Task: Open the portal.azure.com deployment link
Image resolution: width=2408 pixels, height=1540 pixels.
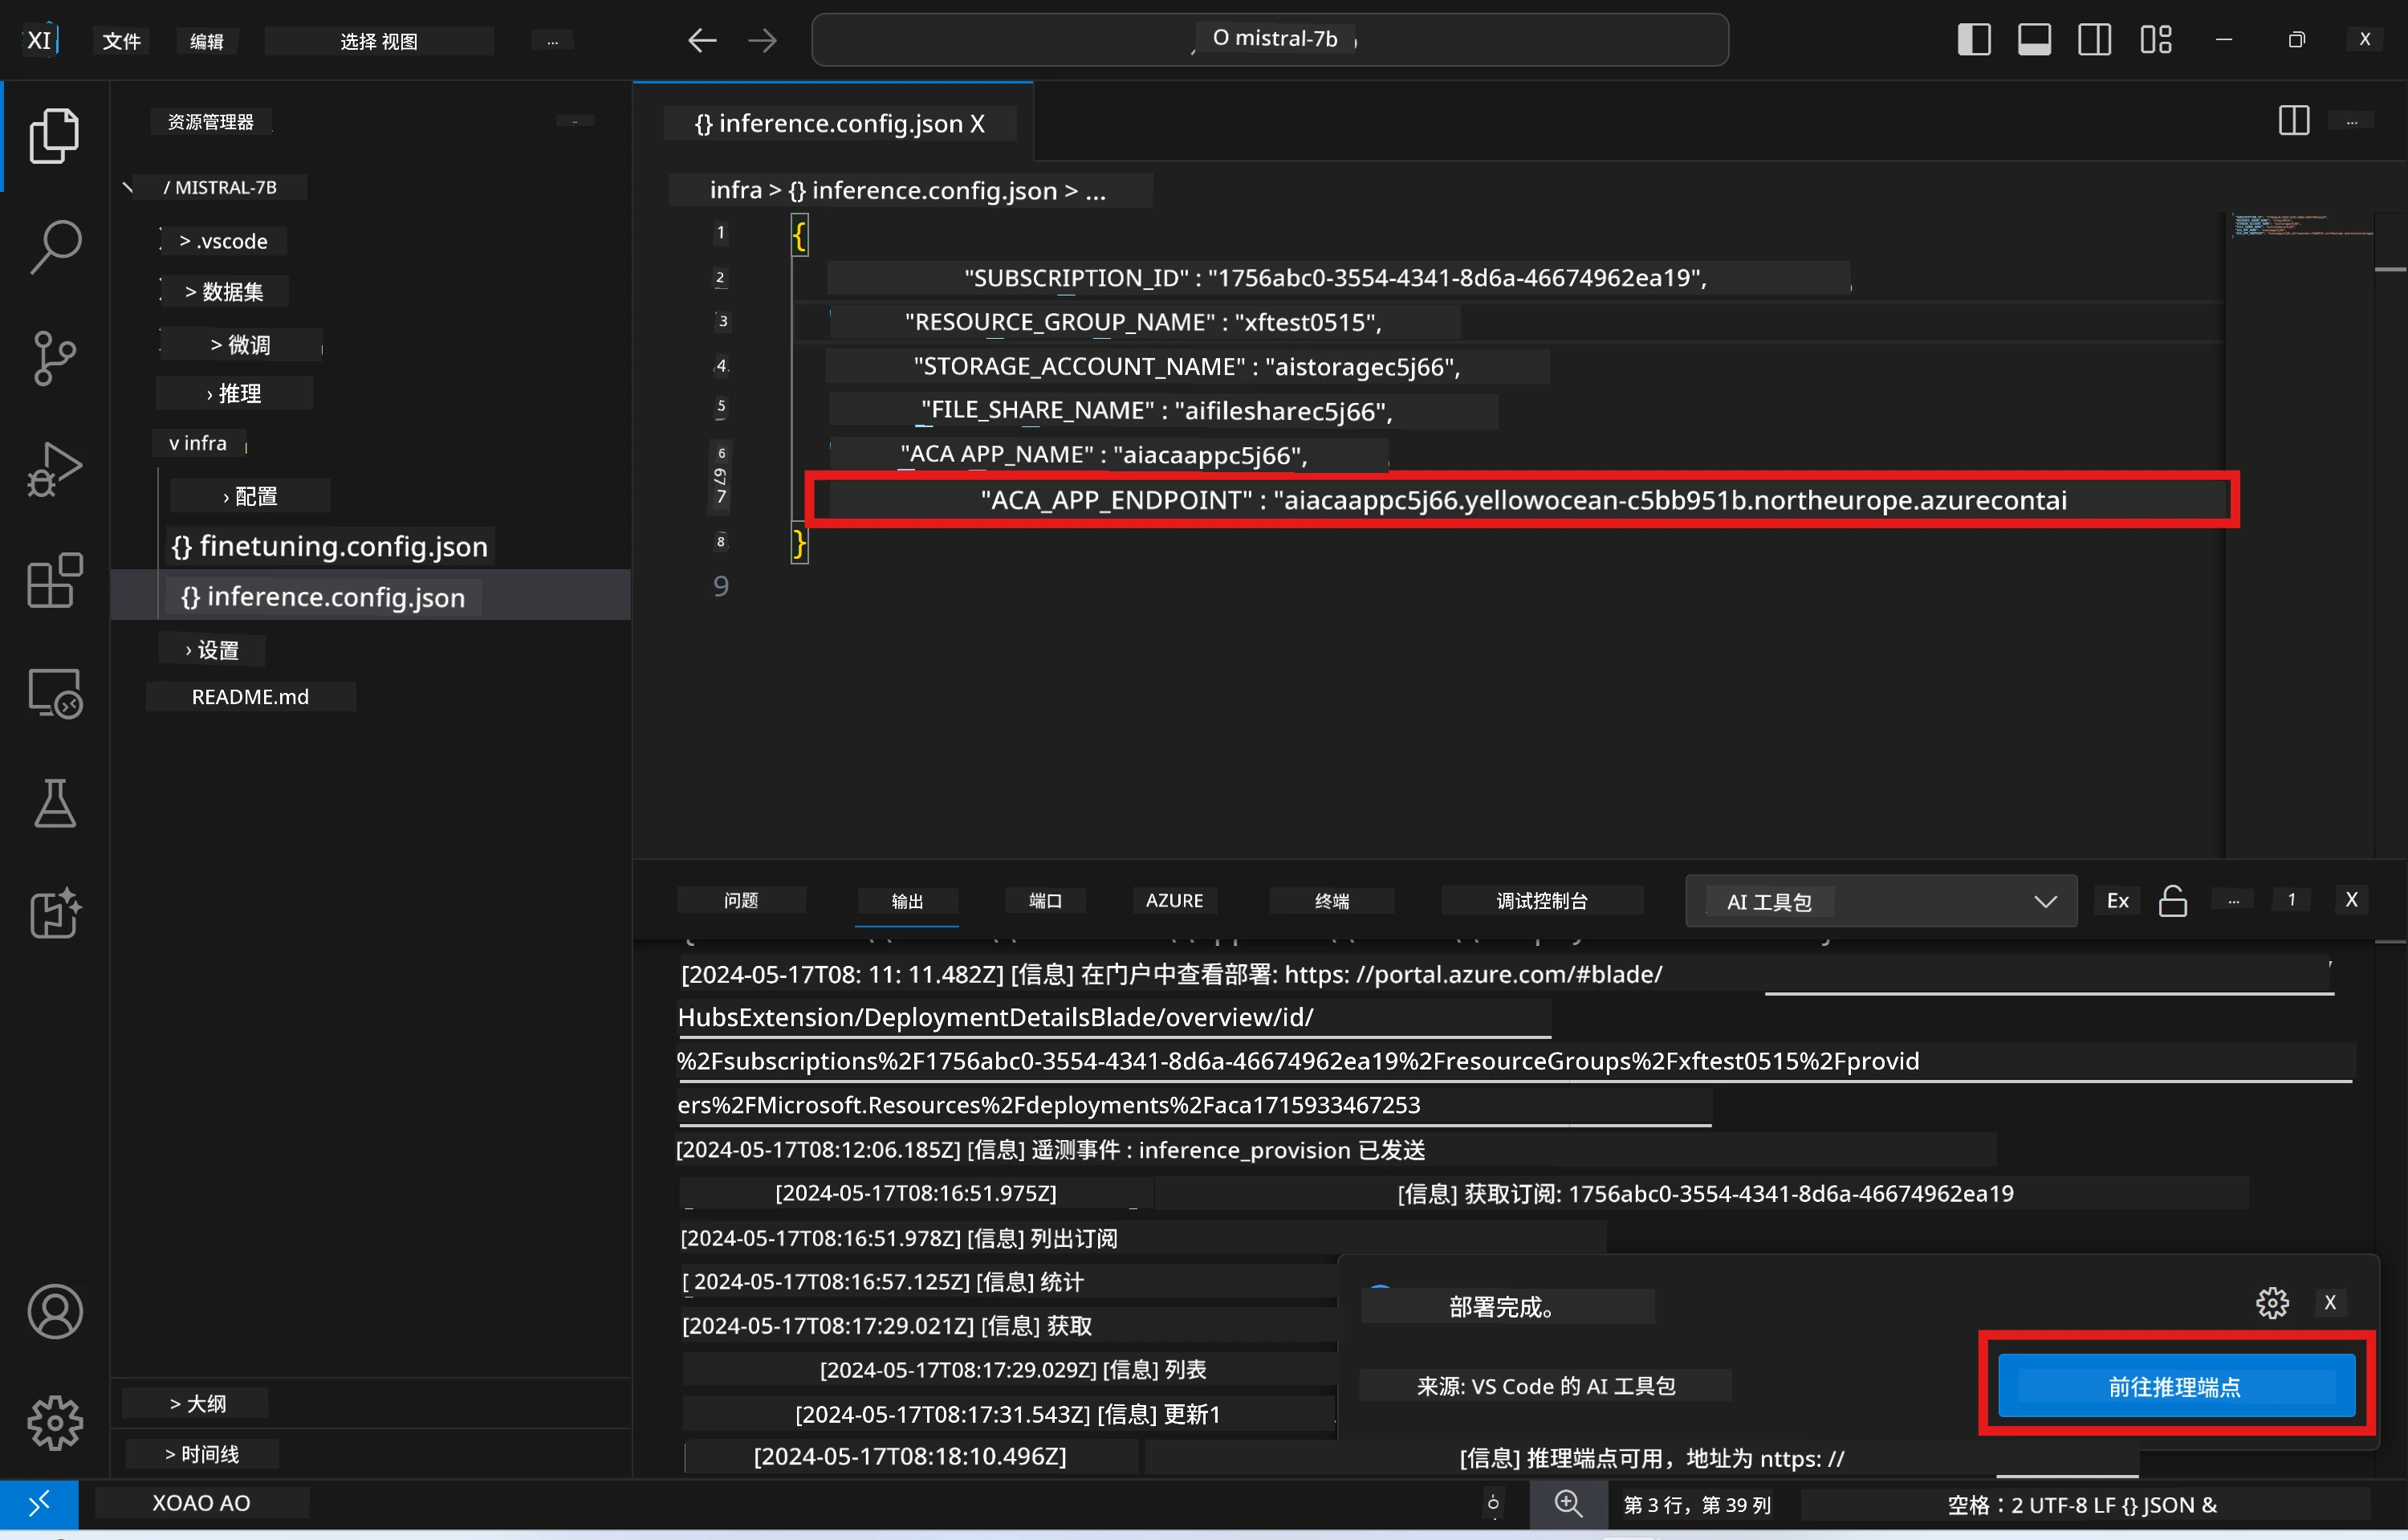Action: (1473, 975)
